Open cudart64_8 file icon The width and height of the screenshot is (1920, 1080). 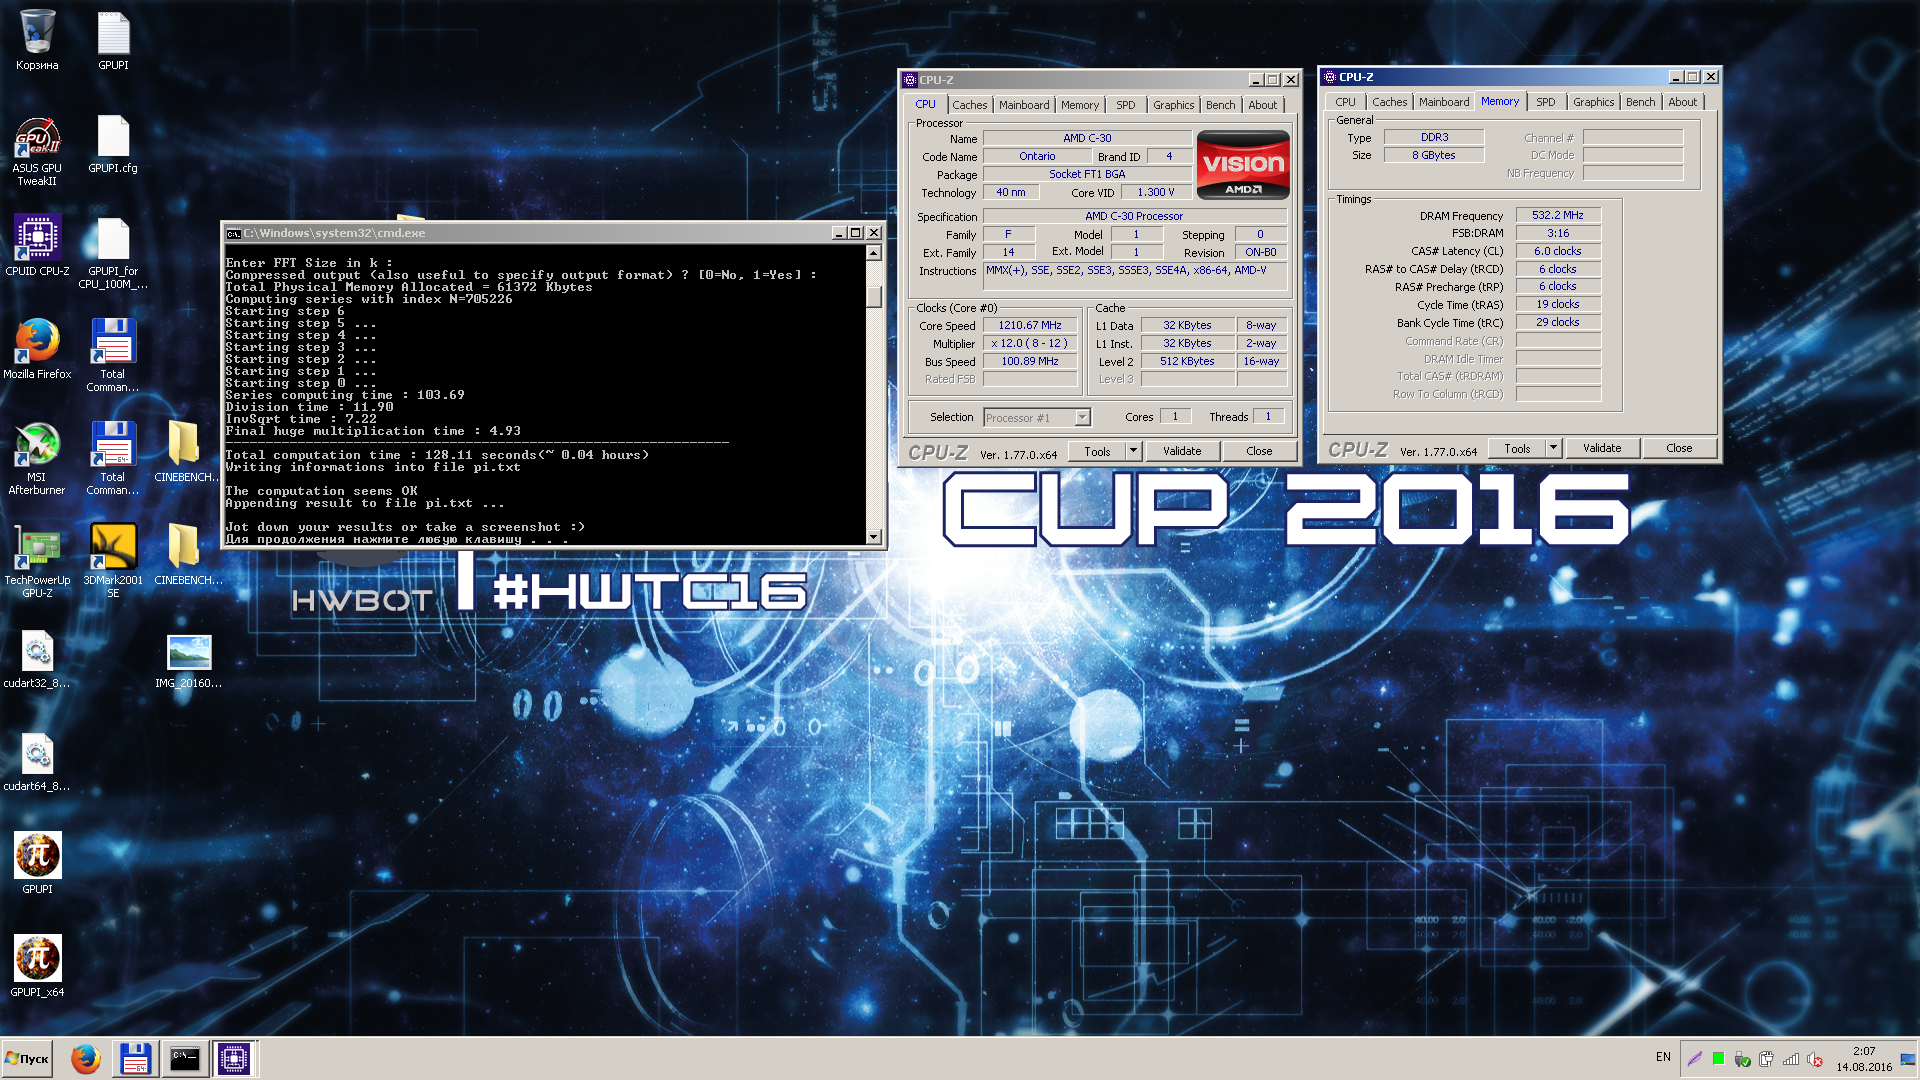coord(37,762)
